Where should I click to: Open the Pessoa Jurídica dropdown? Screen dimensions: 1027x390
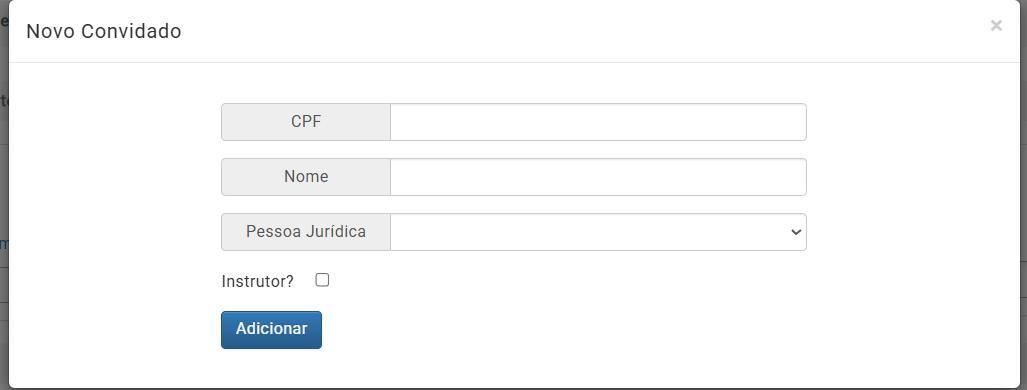598,232
